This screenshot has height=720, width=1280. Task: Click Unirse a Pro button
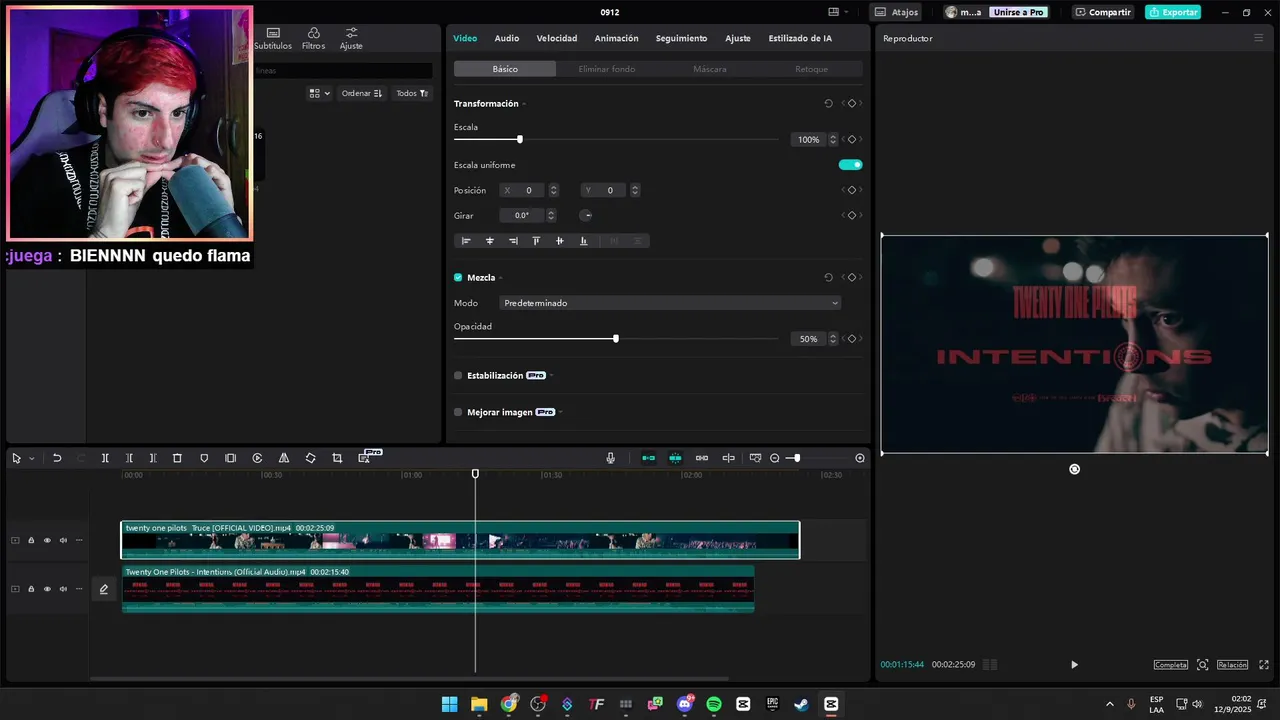pyautogui.click(x=1018, y=12)
